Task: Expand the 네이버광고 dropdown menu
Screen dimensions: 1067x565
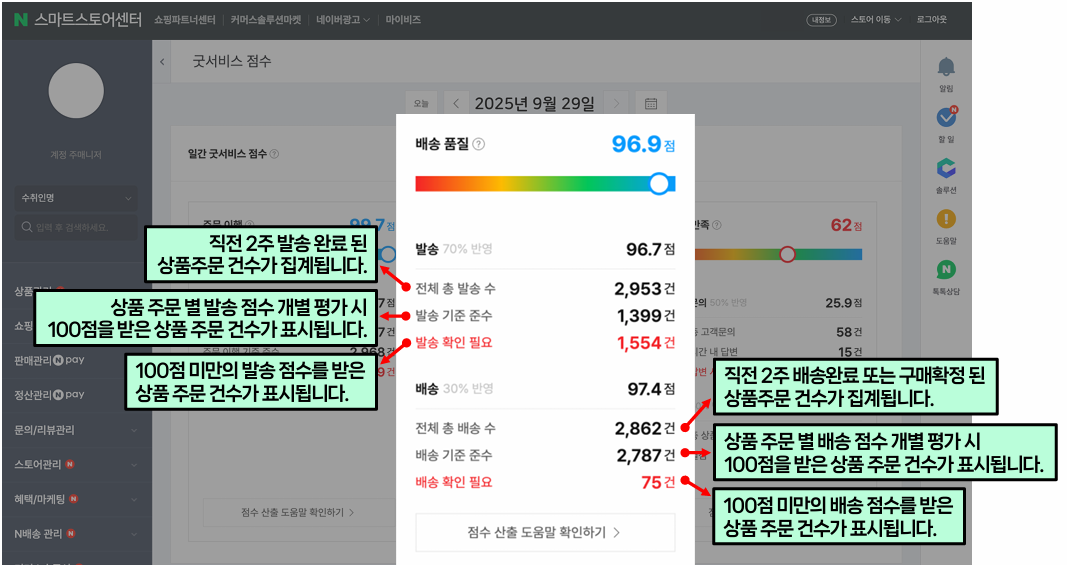Action: 342,19
